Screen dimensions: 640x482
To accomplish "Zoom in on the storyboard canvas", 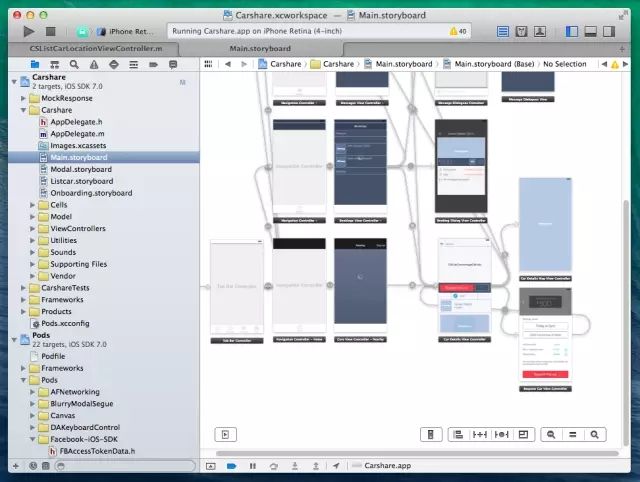I will pyautogui.click(x=596, y=435).
